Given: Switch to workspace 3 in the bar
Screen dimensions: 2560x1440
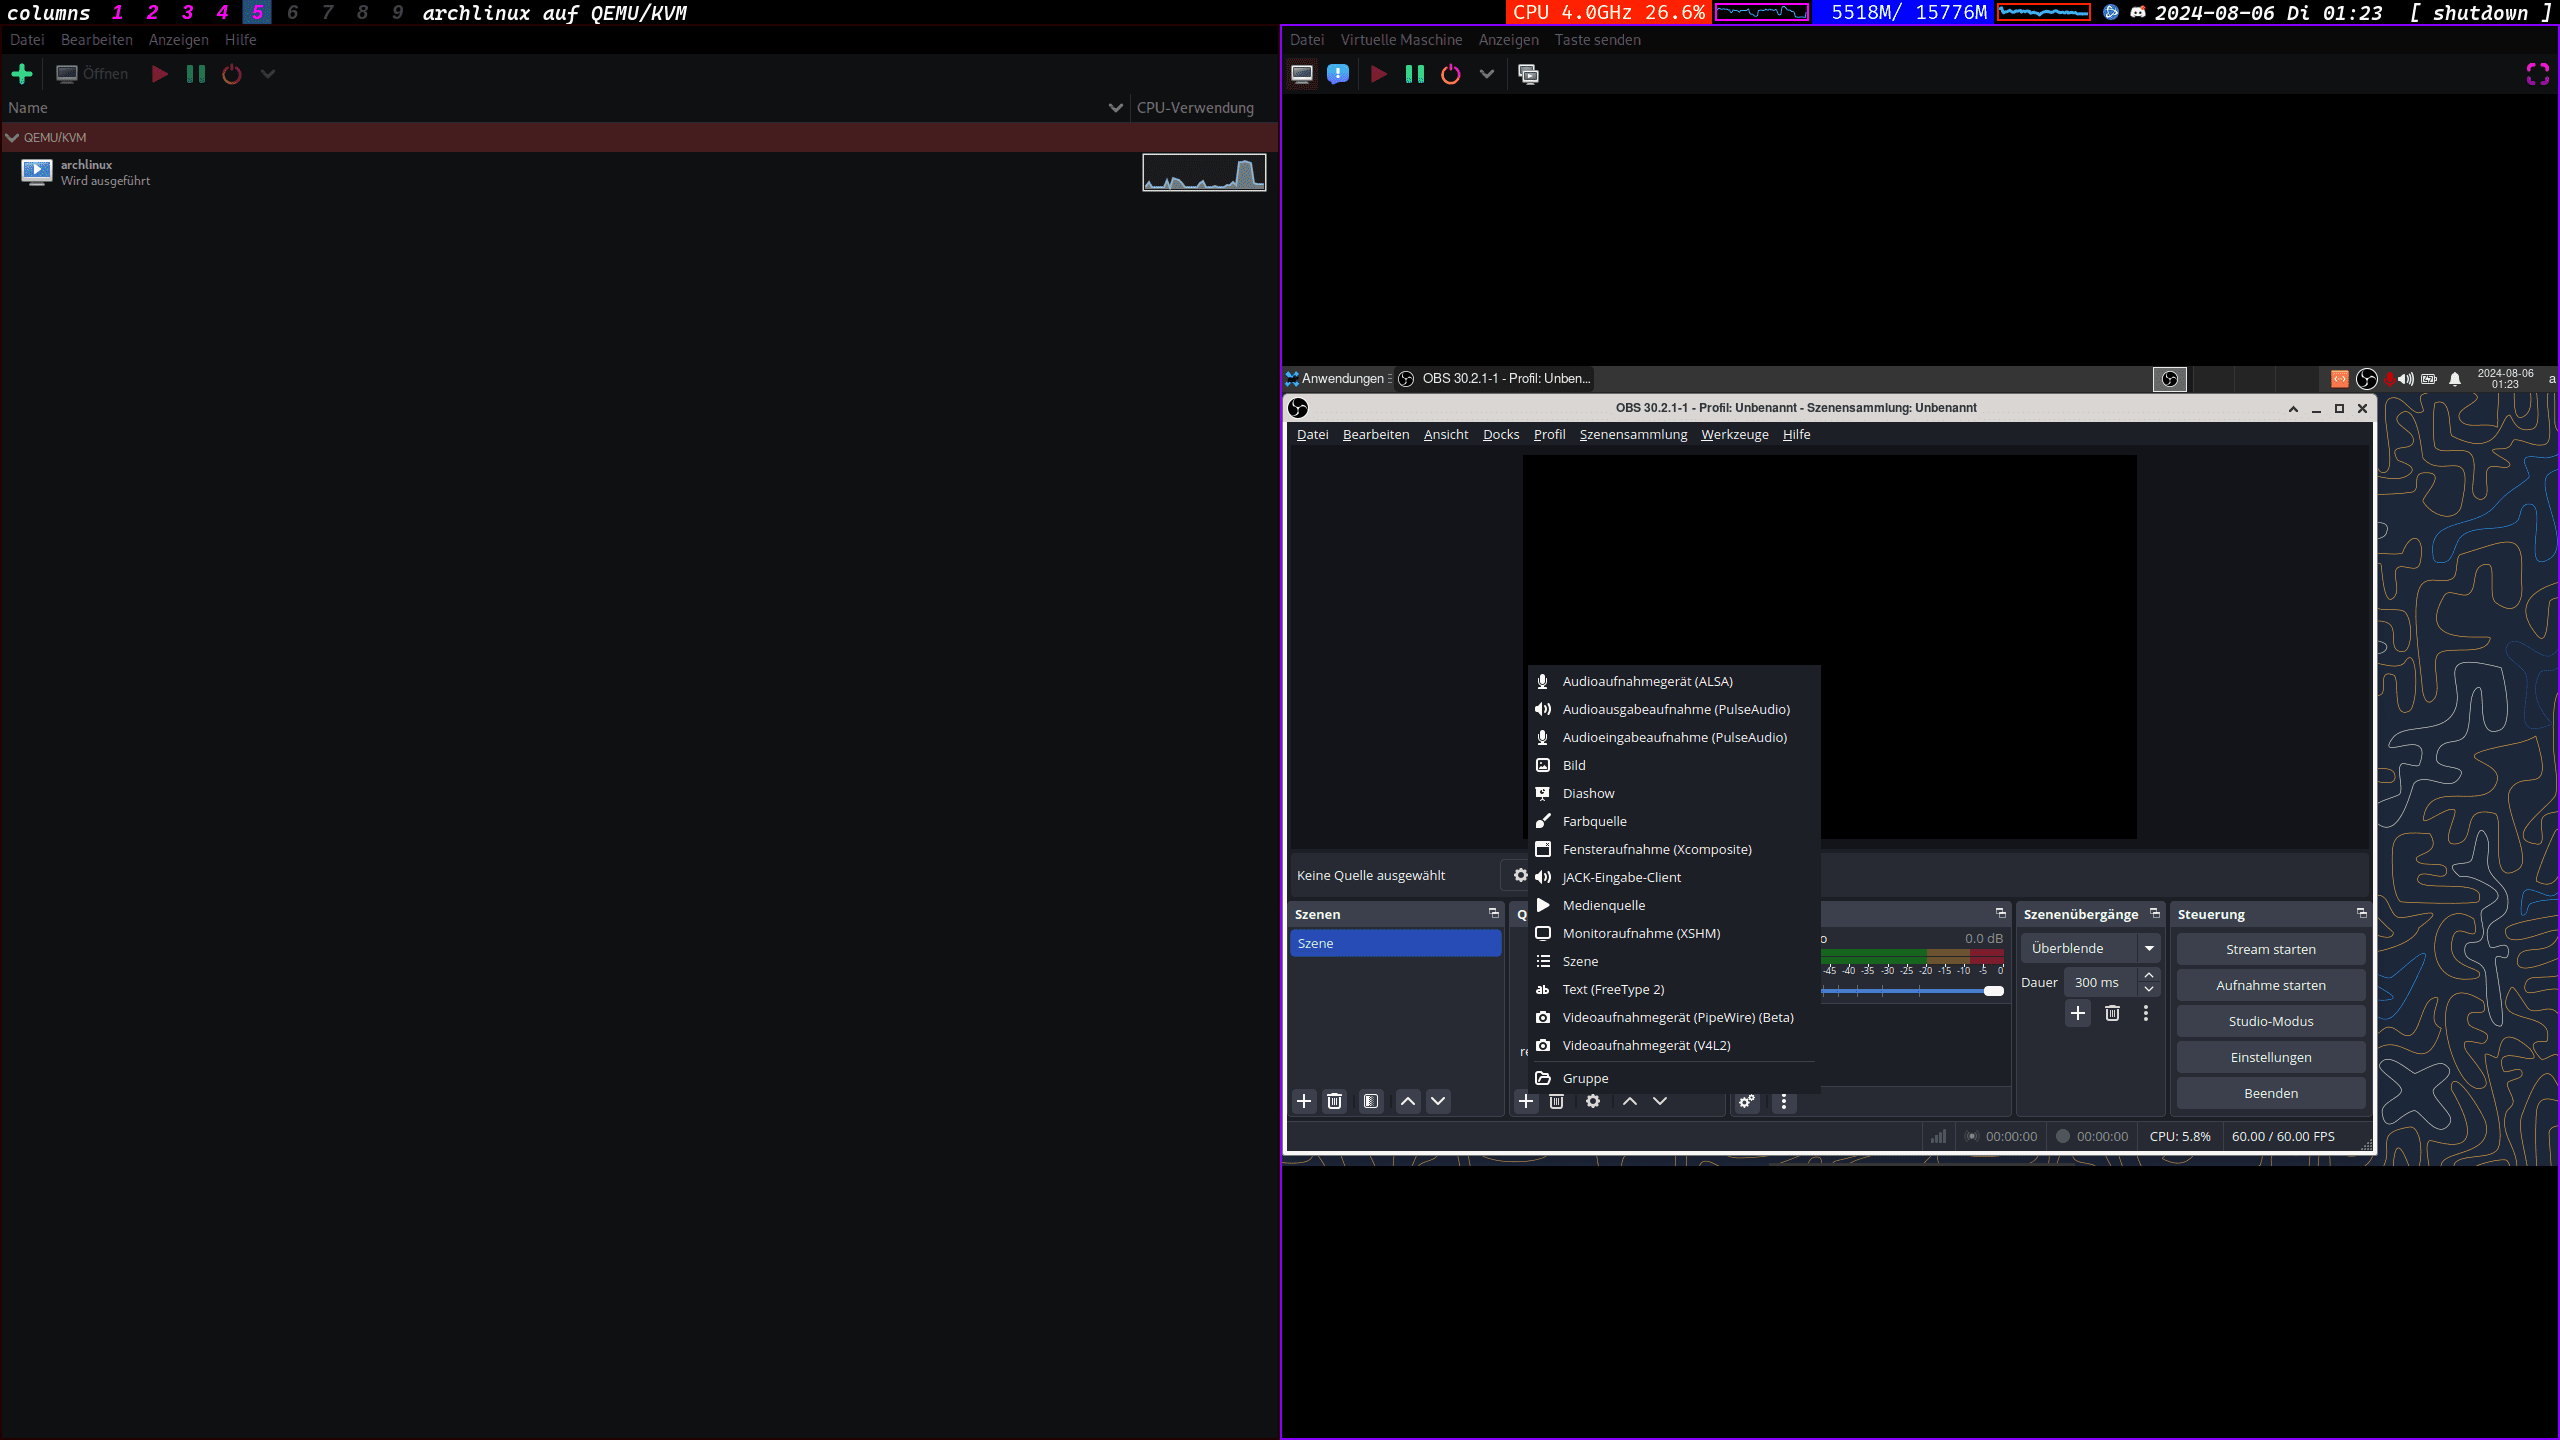Looking at the screenshot, I should coord(187,12).
